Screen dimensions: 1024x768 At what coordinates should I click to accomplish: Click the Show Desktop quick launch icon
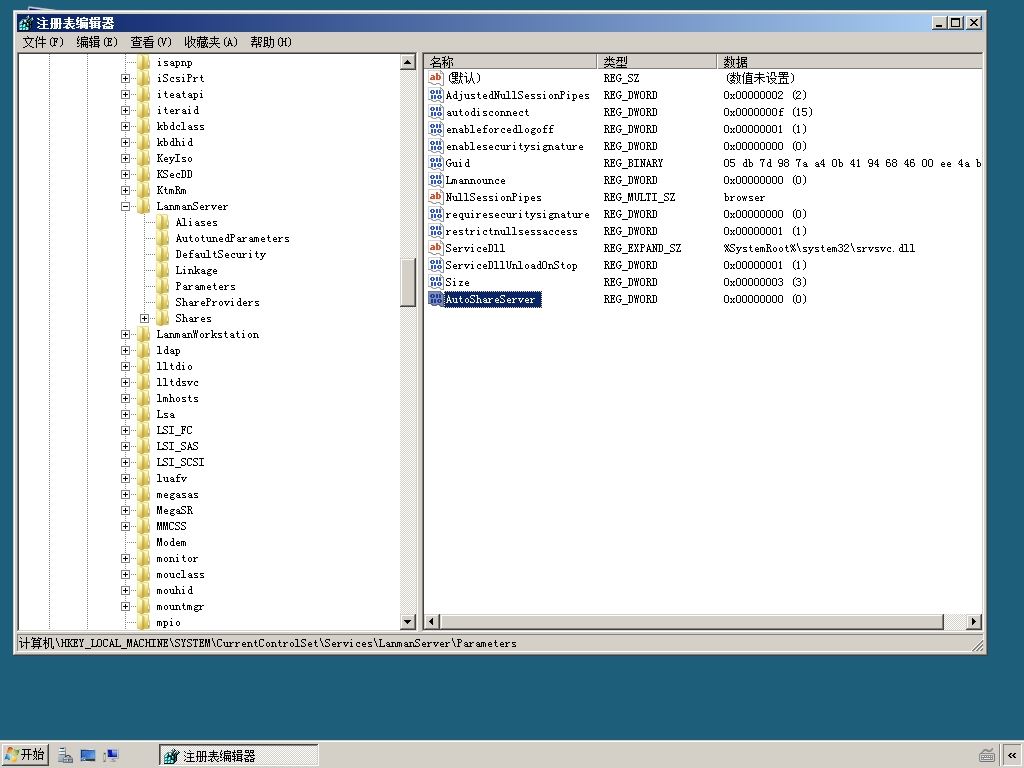88,756
